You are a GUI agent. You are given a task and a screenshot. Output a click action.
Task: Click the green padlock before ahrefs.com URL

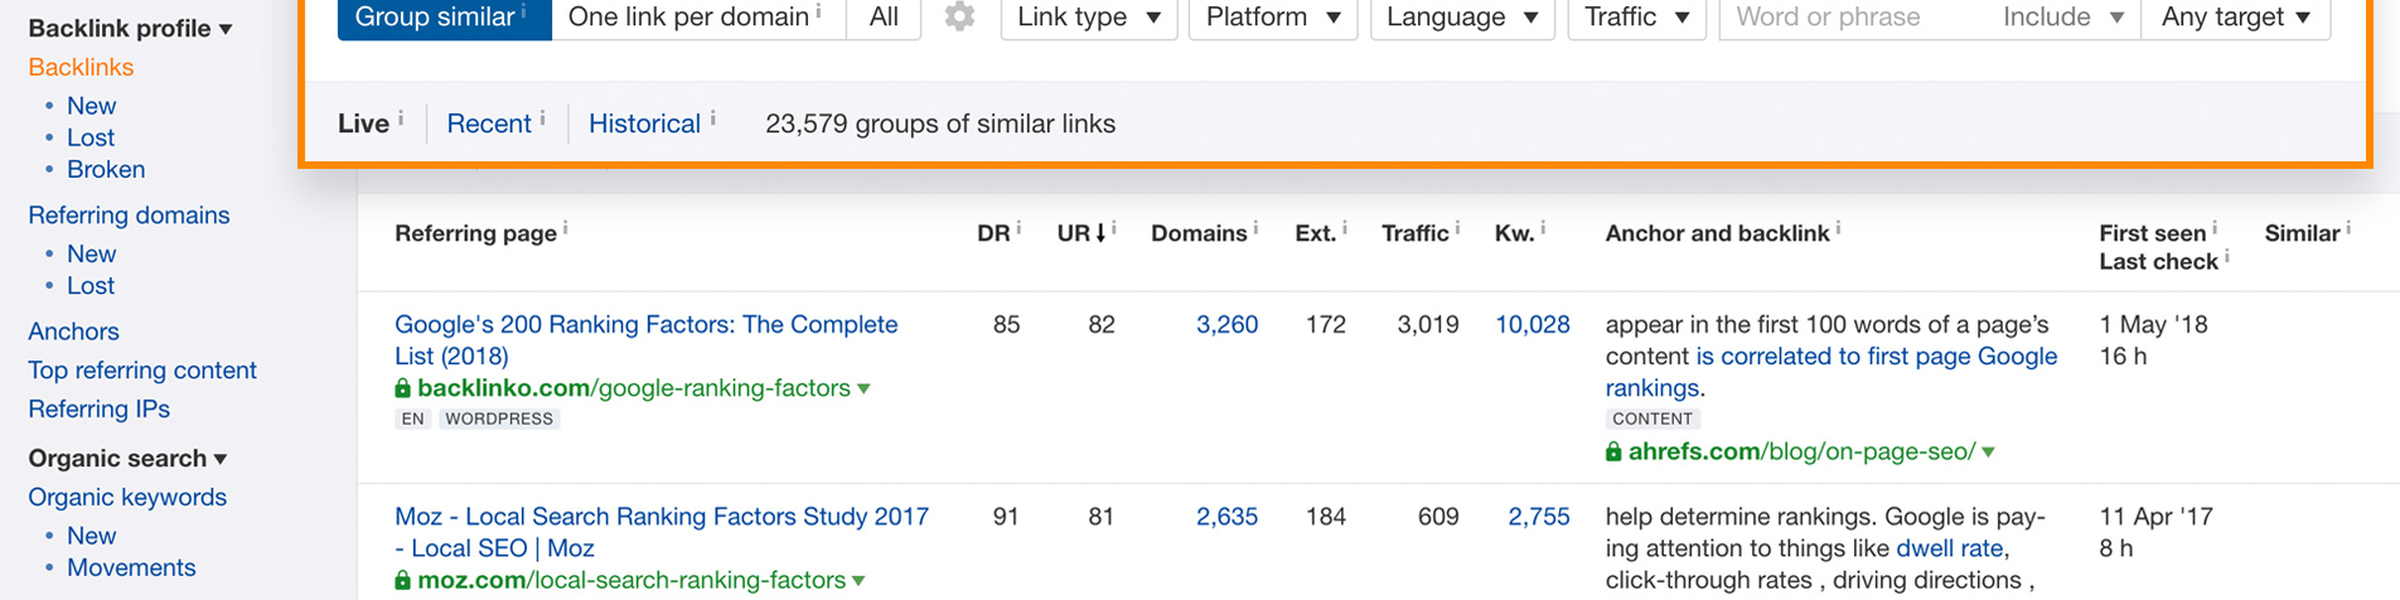point(1613,452)
